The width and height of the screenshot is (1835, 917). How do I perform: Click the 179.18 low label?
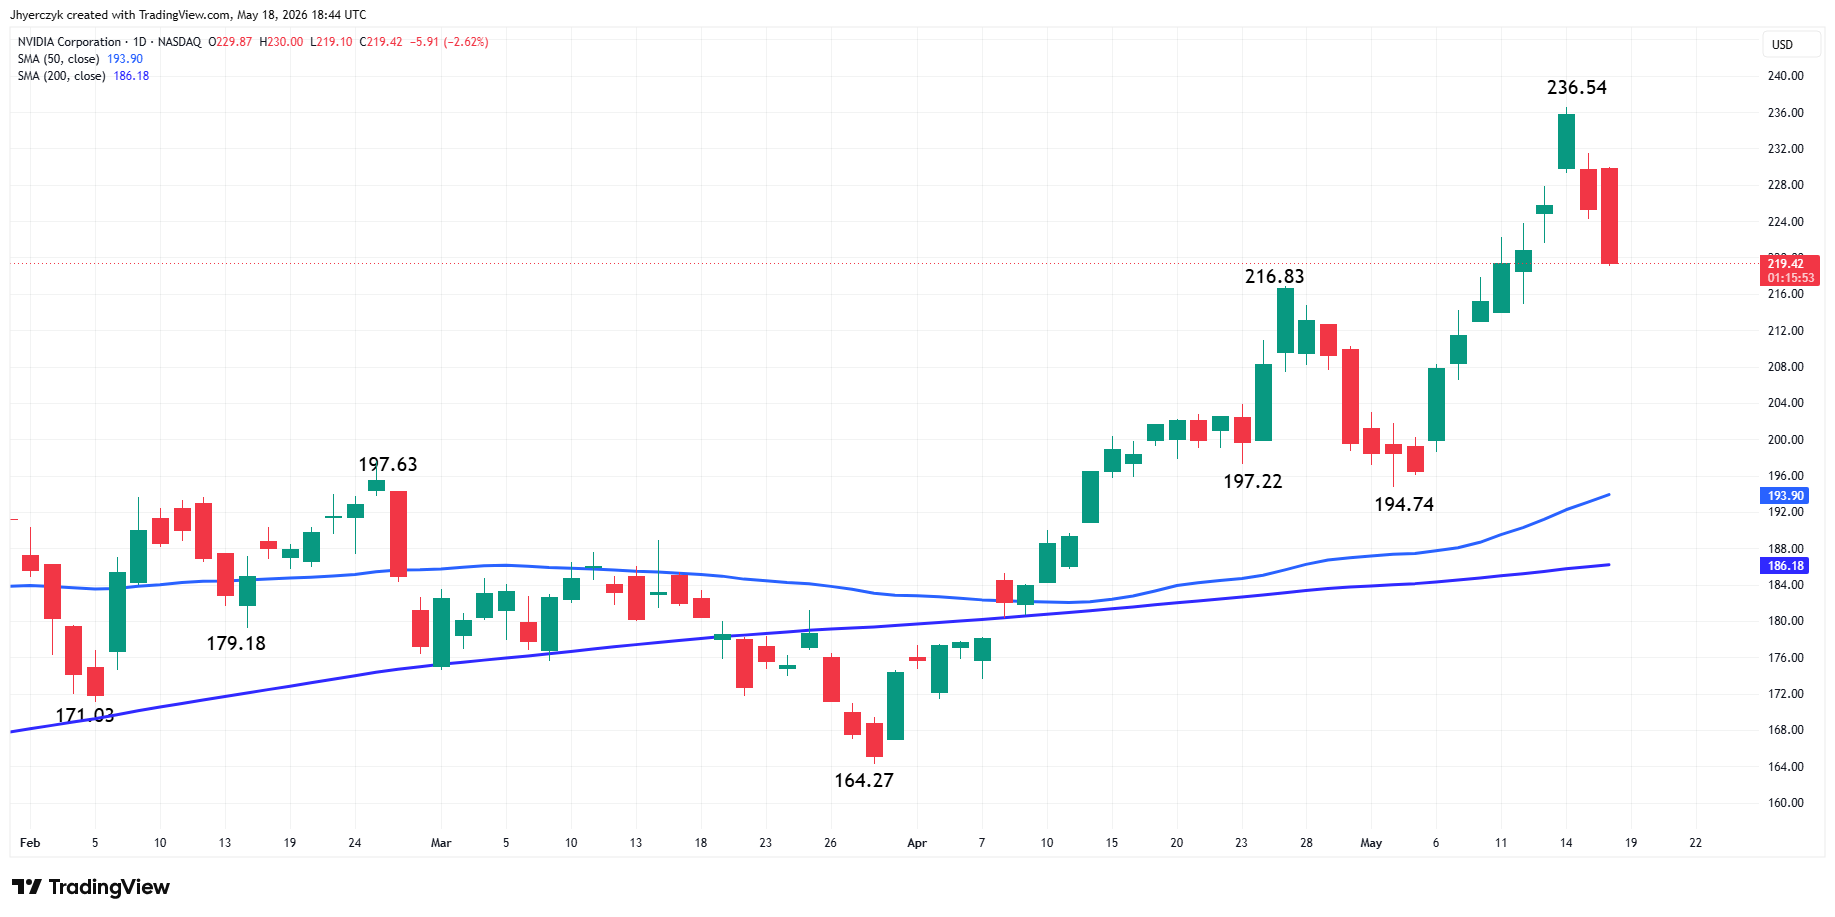[x=236, y=644]
